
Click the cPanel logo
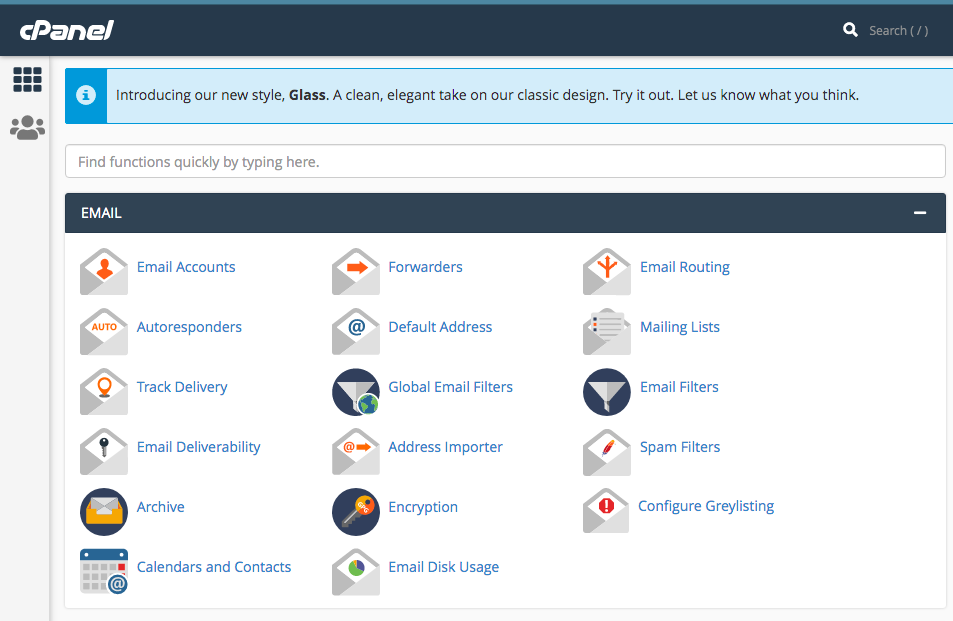click(x=67, y=30)
